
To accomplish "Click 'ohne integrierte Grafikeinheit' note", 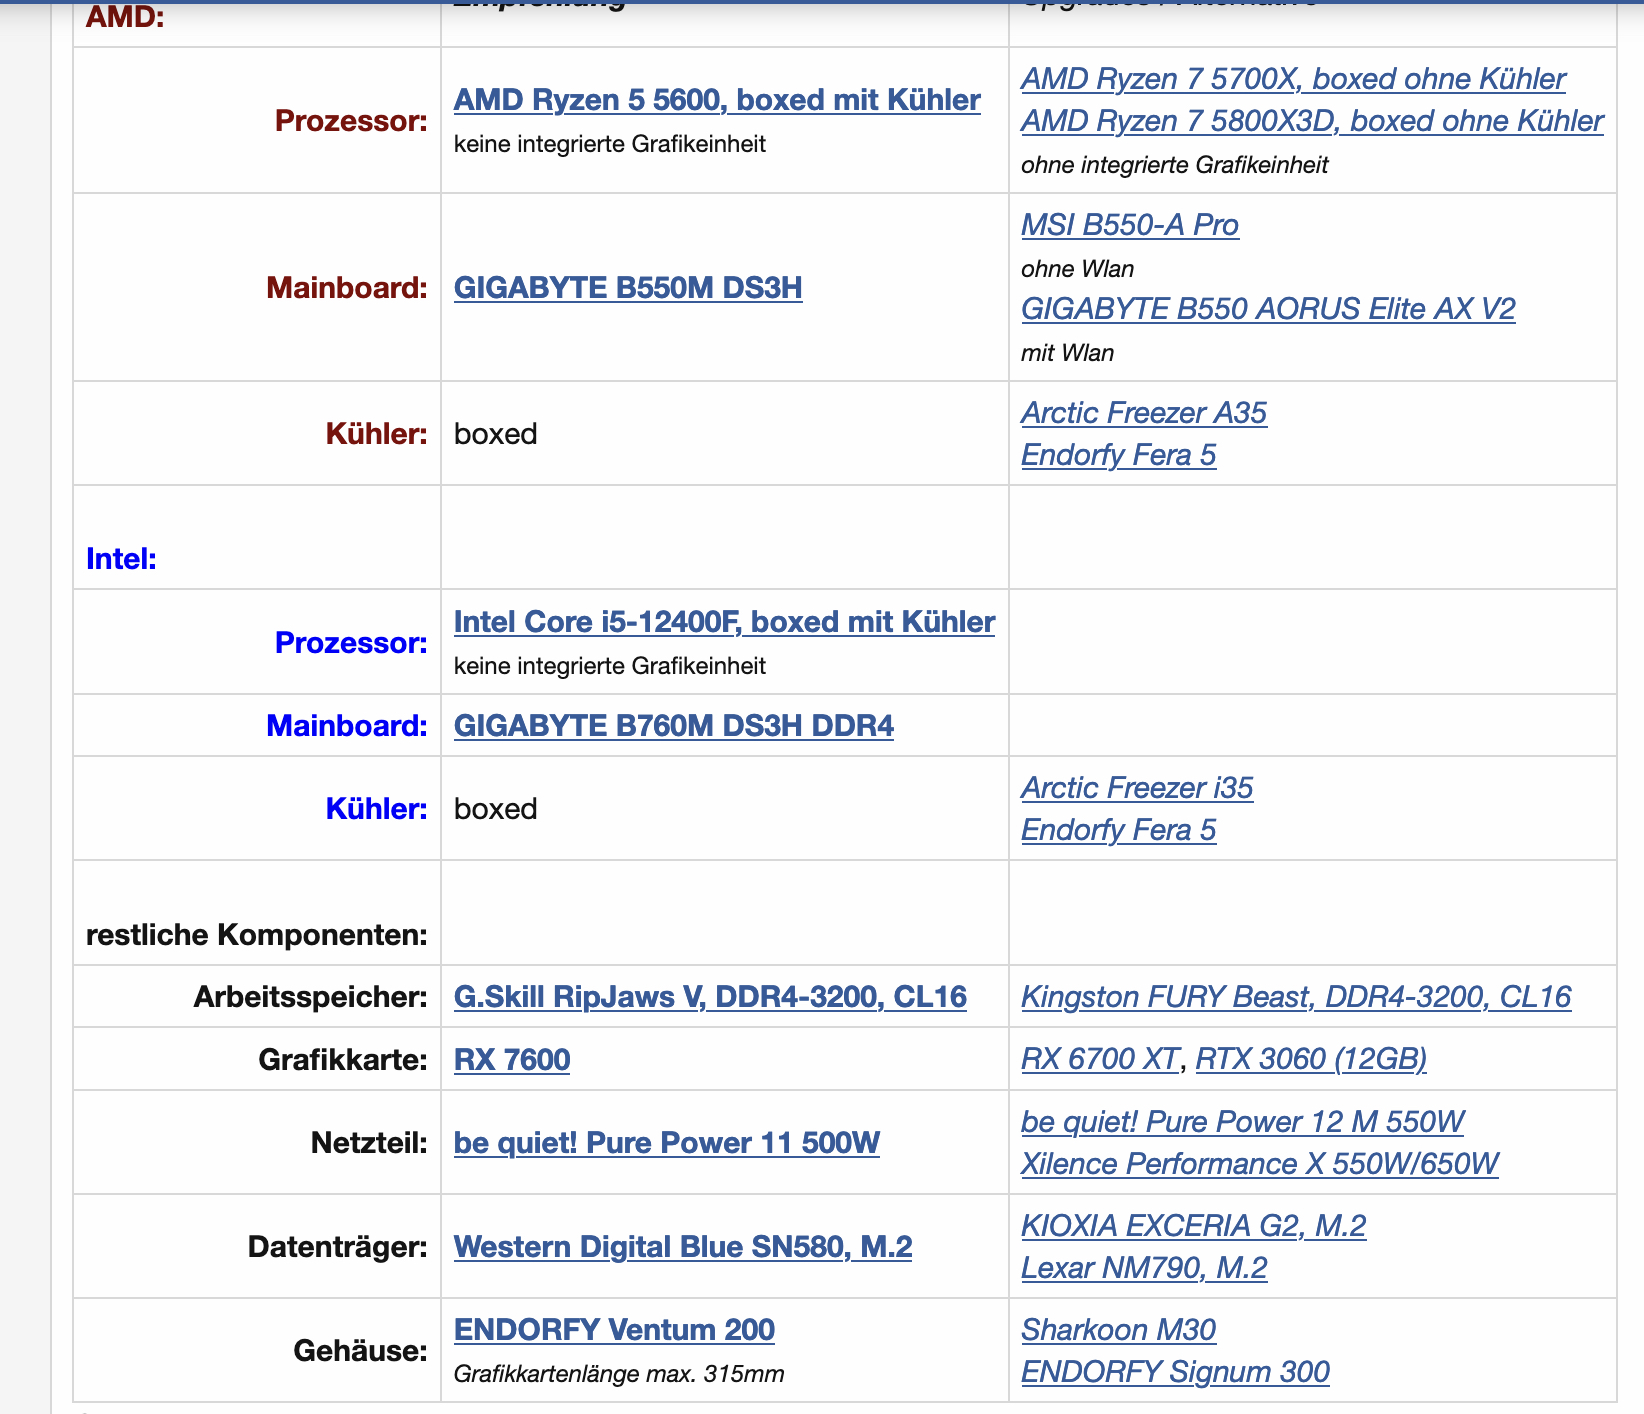I will 1174,165.
